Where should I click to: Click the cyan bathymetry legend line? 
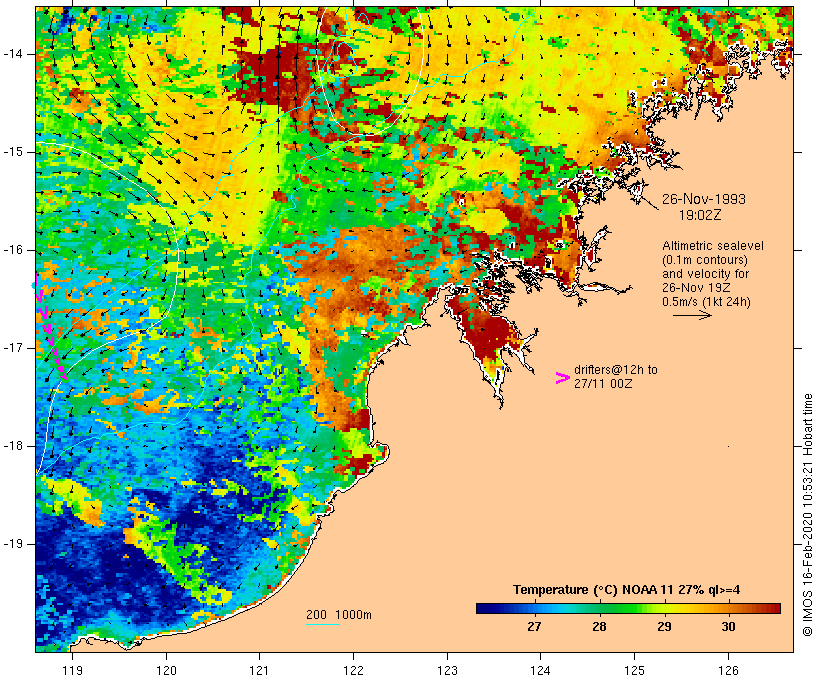(x=323, y=624)
